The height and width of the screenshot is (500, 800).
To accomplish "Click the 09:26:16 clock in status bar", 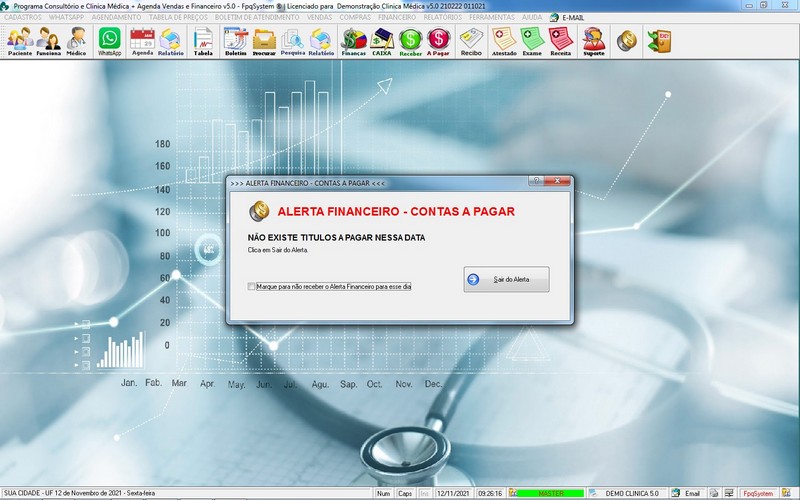I will [x=490, y=493].
